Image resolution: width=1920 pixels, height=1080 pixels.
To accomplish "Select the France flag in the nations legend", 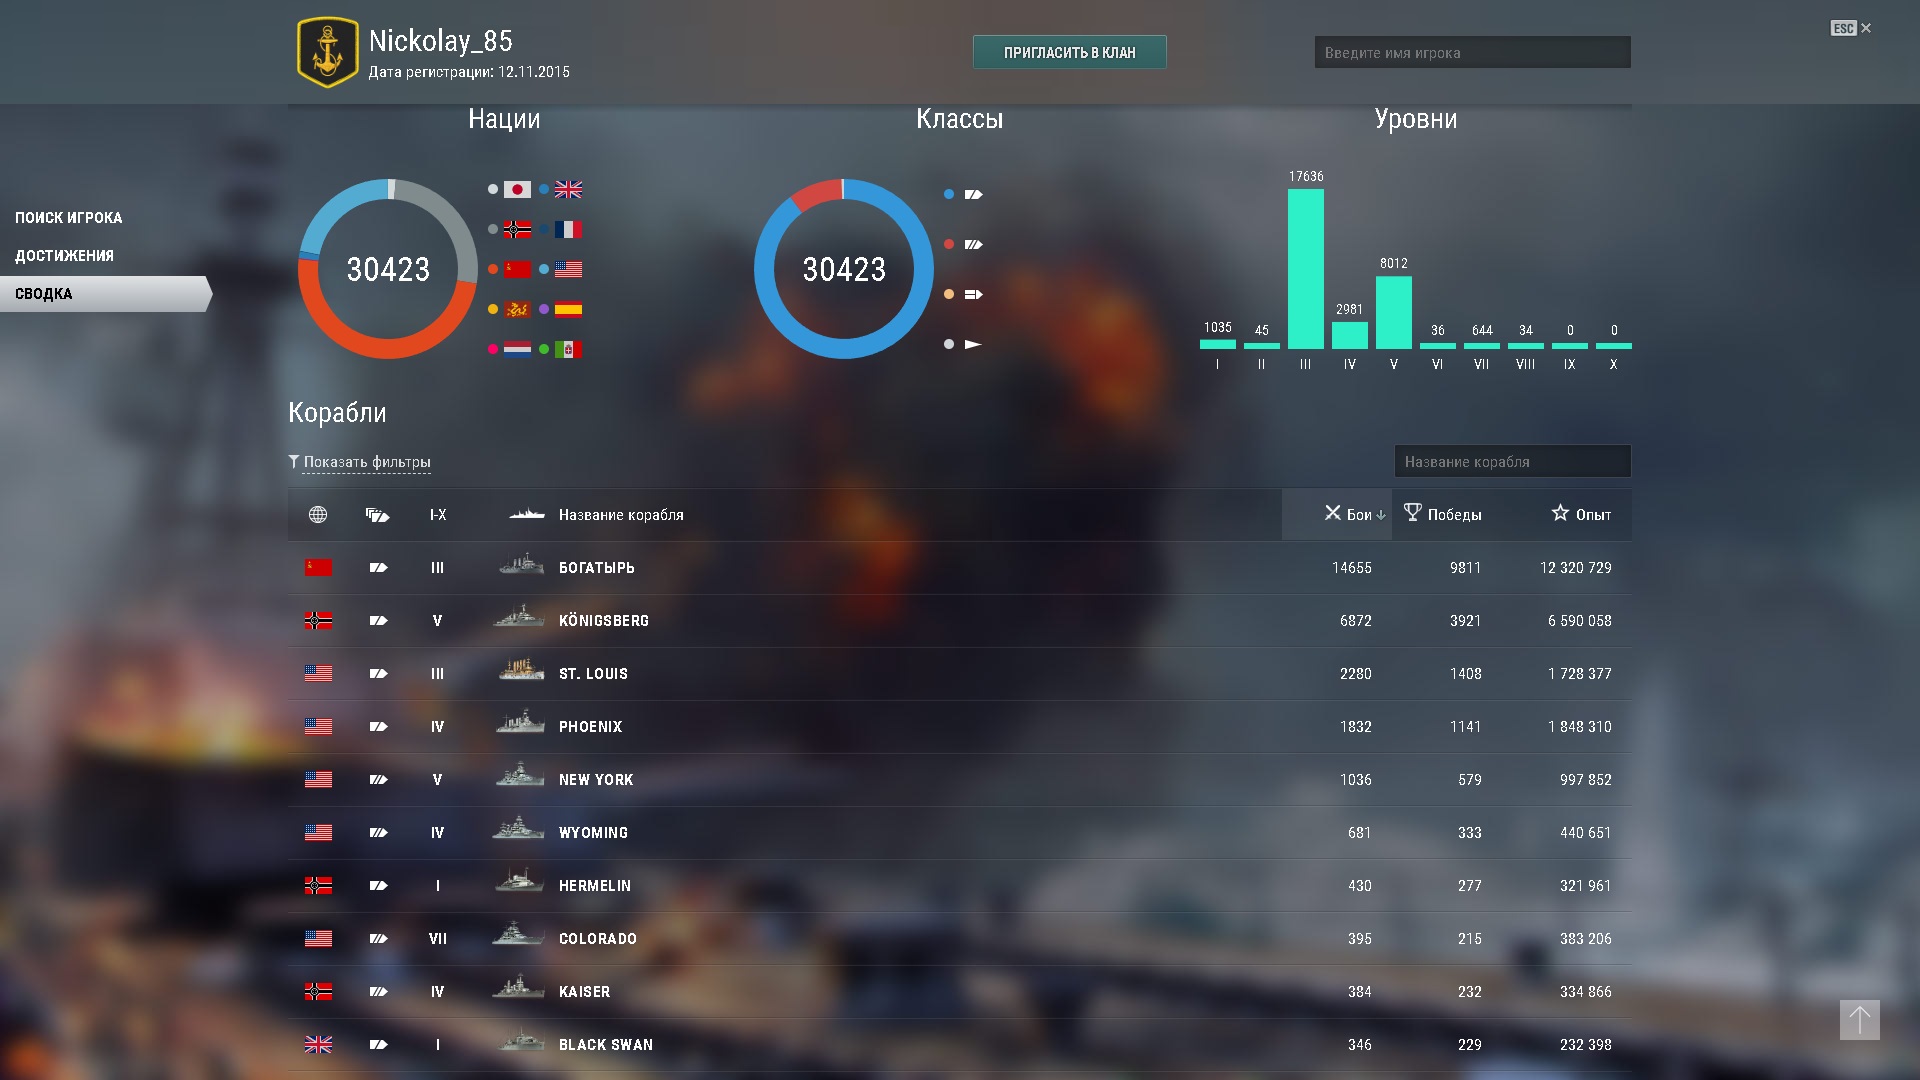I will [568, 229].
